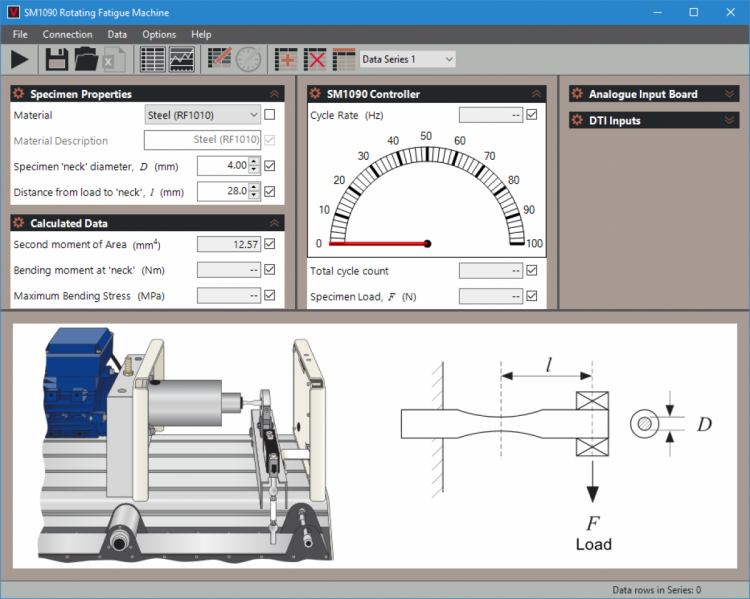Viewport: 750px width, 599px height.
Task: Open a file with the folder icon
Action: 86,60
